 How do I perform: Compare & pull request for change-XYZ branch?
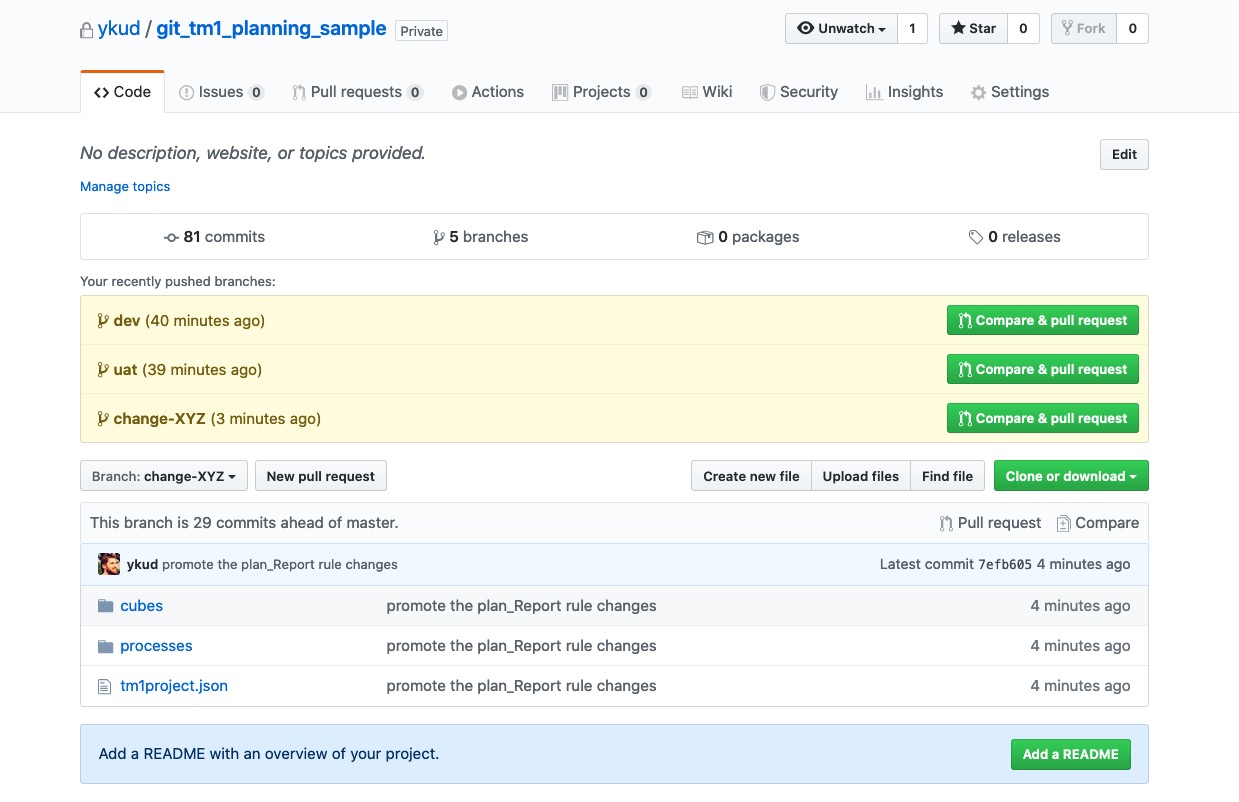[x=1043, y=418]
